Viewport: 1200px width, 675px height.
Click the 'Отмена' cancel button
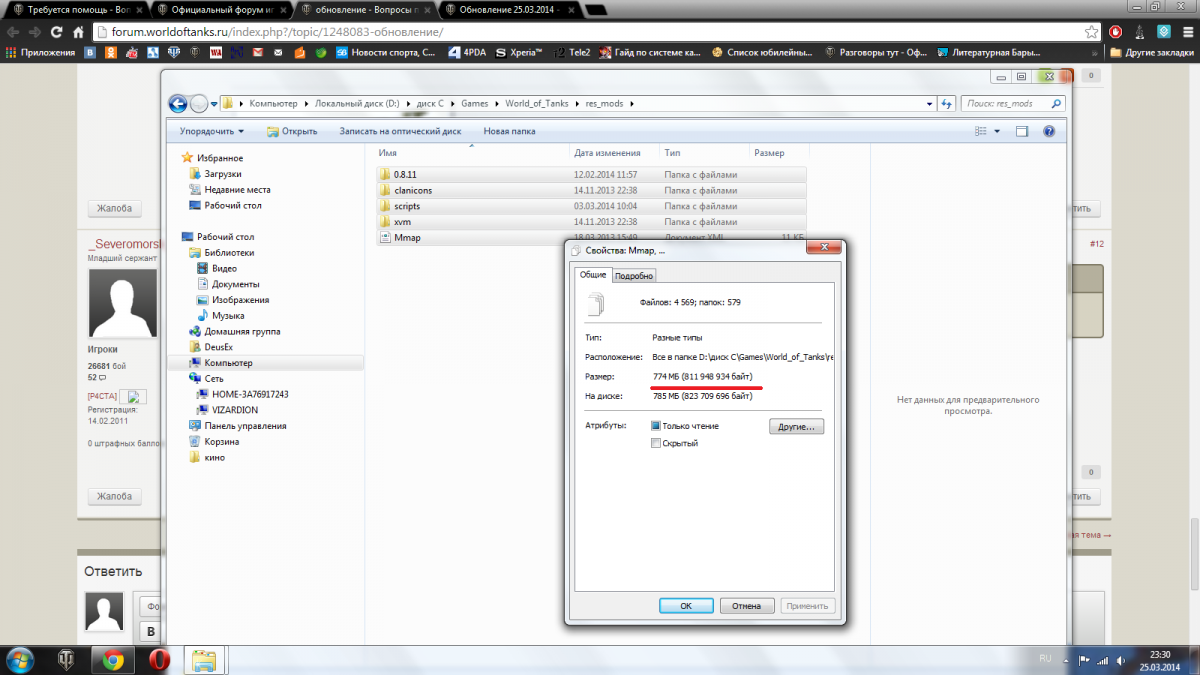point(746,605)
